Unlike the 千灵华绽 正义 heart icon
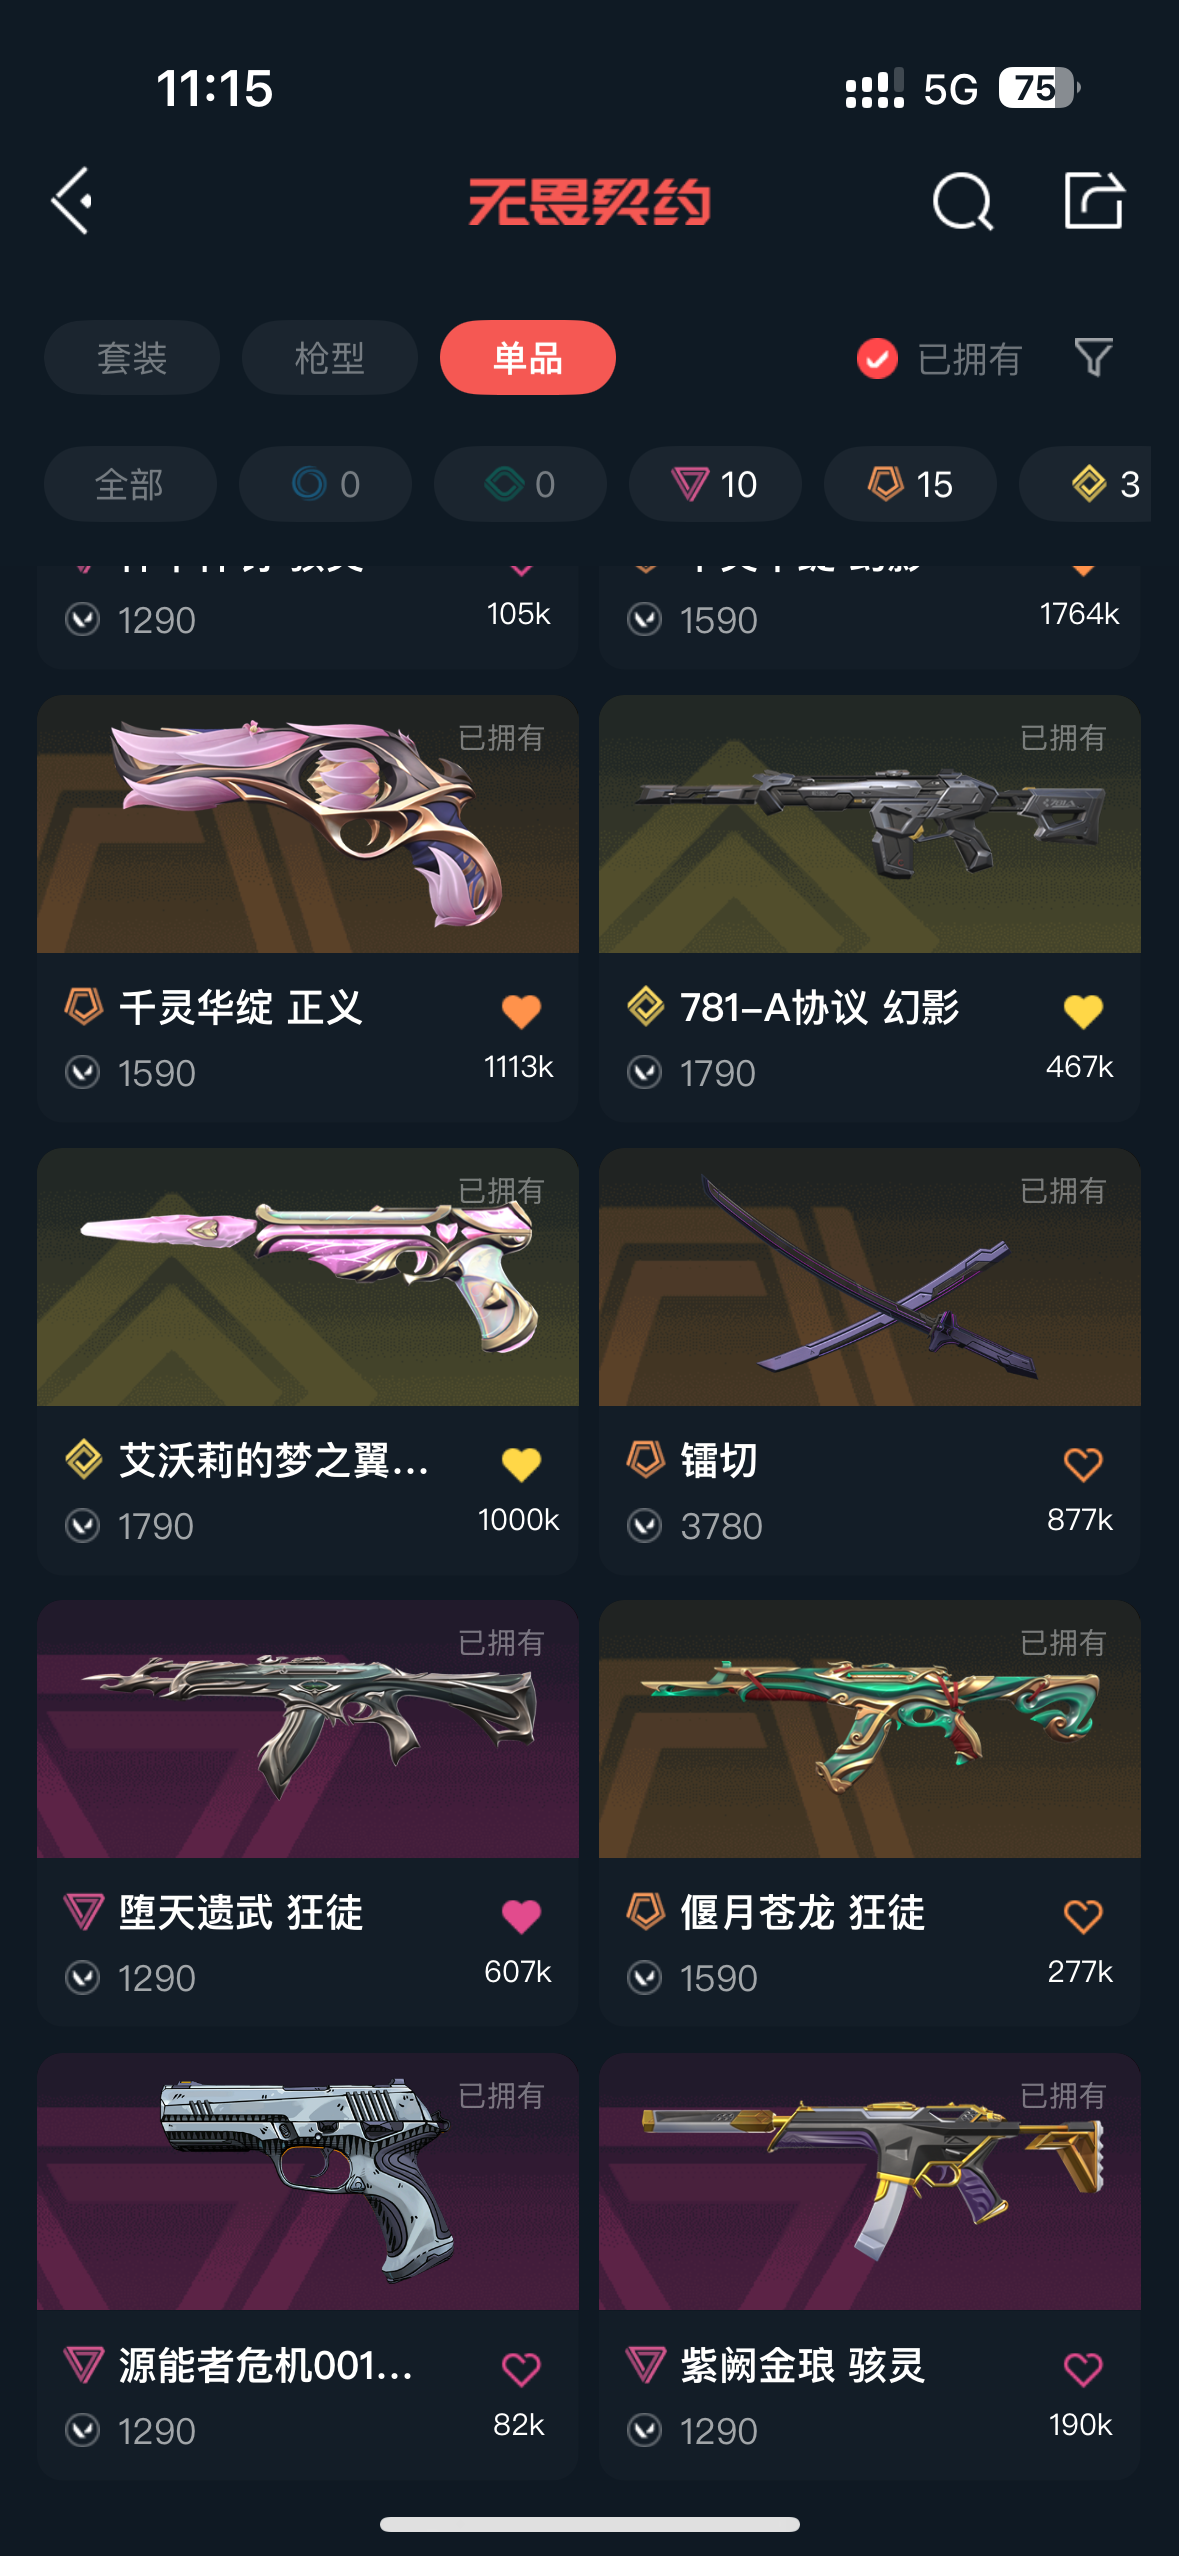The width and height of the screenshot is (1179, 2556). click(x=521, y=1011)
